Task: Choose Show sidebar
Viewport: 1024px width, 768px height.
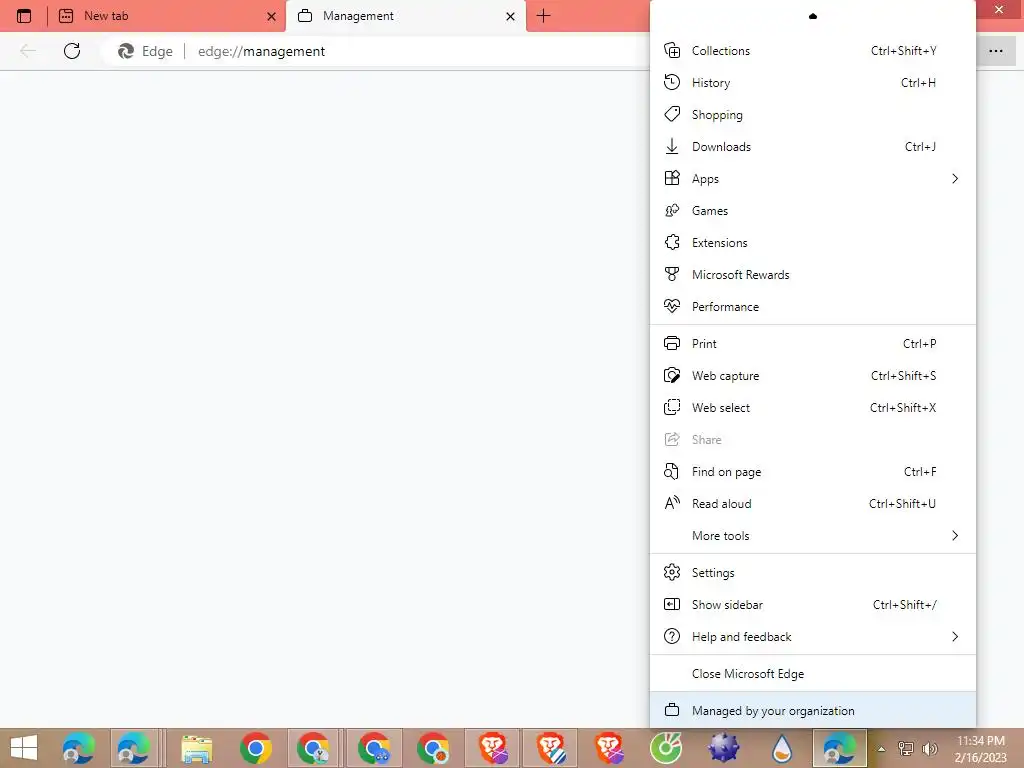Action: pyautogui.click(x=812, y=605)
